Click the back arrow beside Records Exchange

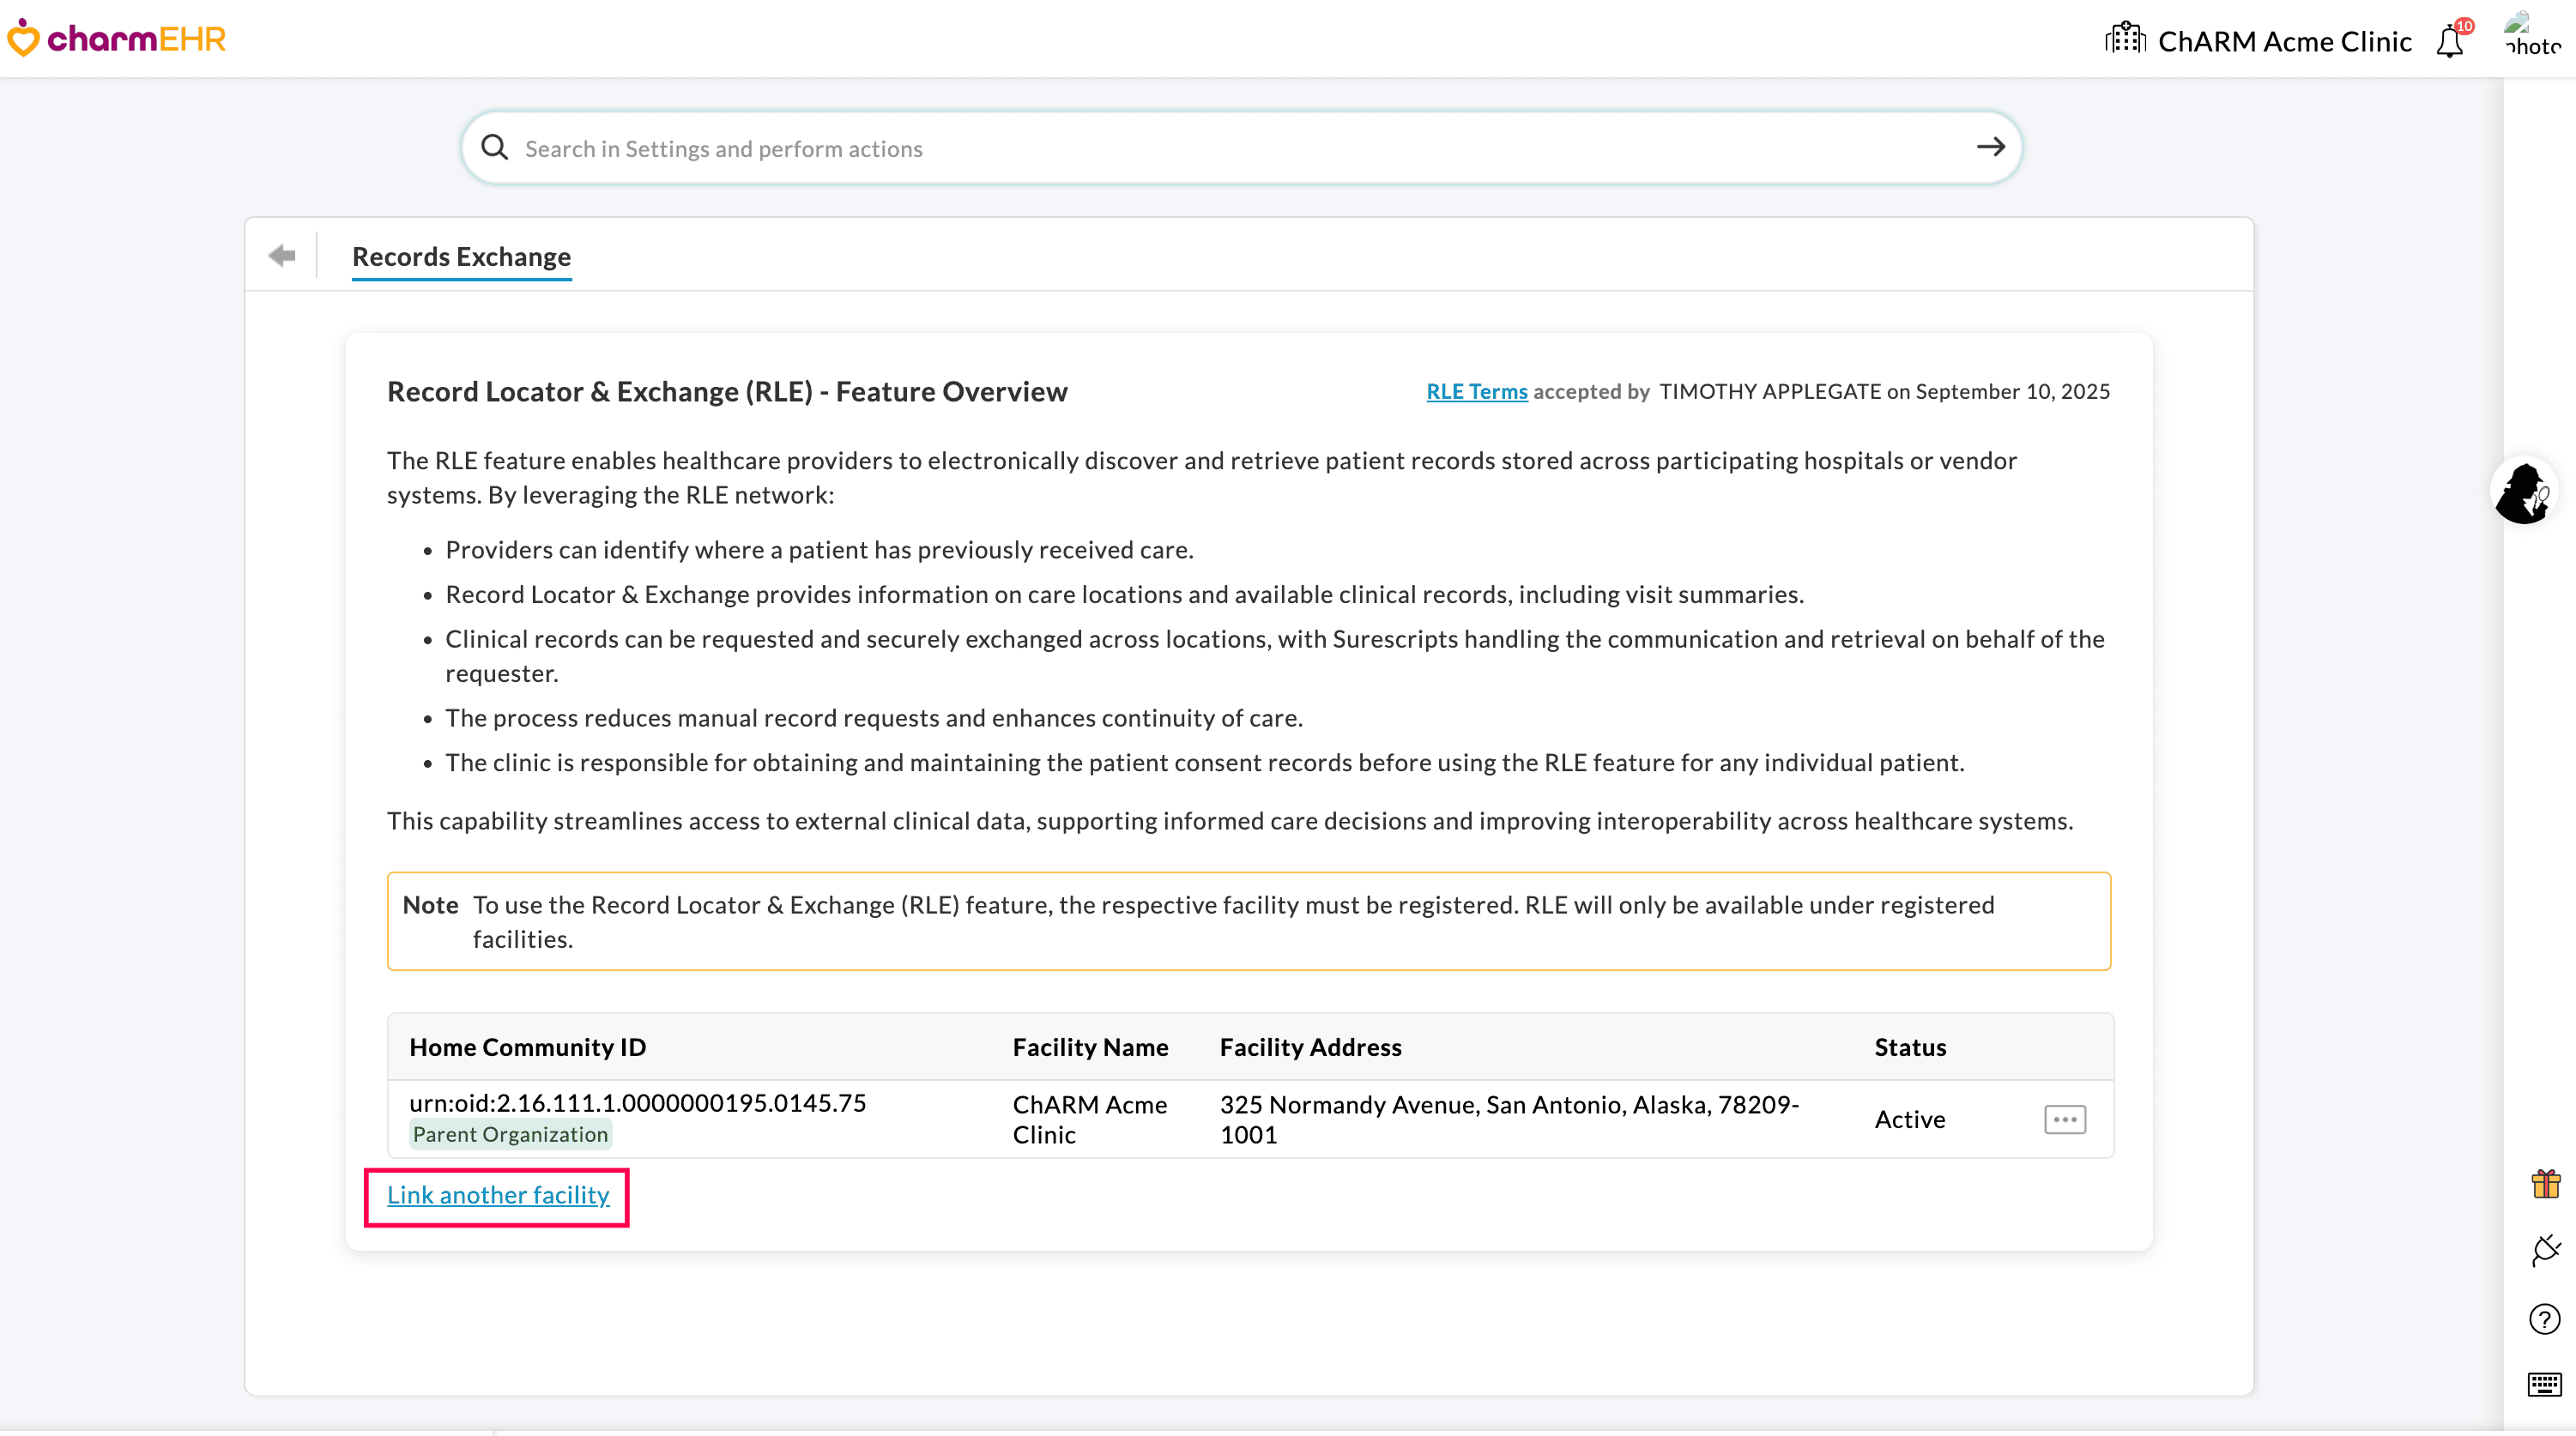(x=282, y=256)
